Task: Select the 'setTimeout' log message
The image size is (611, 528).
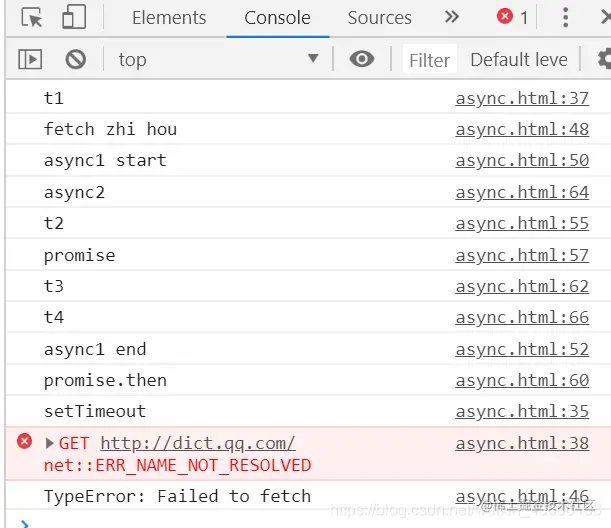Action: point(95,411)
